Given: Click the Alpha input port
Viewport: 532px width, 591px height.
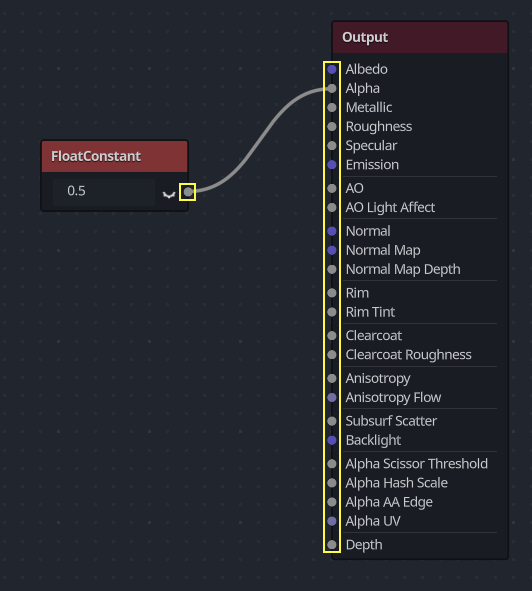Looking at the screenshot, I should [332, 89].
